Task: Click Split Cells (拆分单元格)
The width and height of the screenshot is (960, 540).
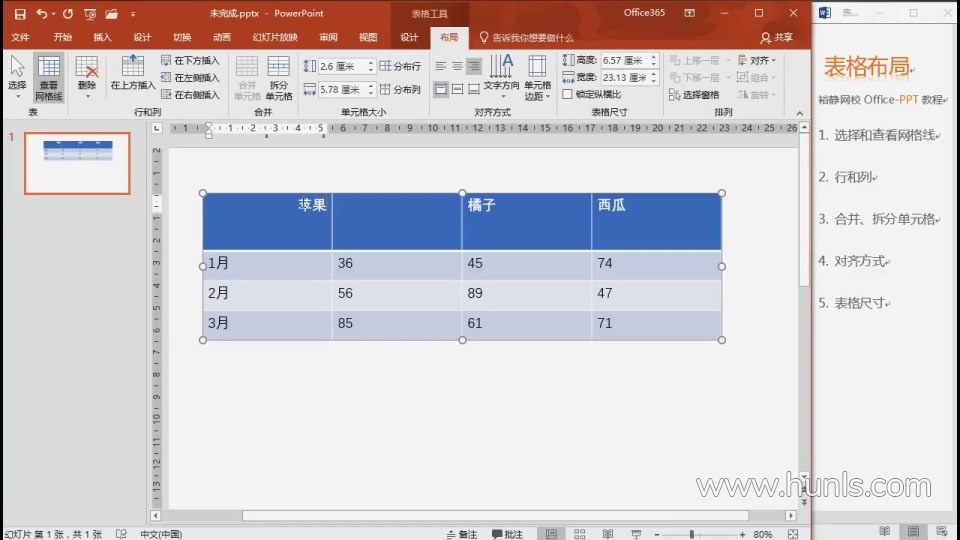Action: (x=279, y=78)
